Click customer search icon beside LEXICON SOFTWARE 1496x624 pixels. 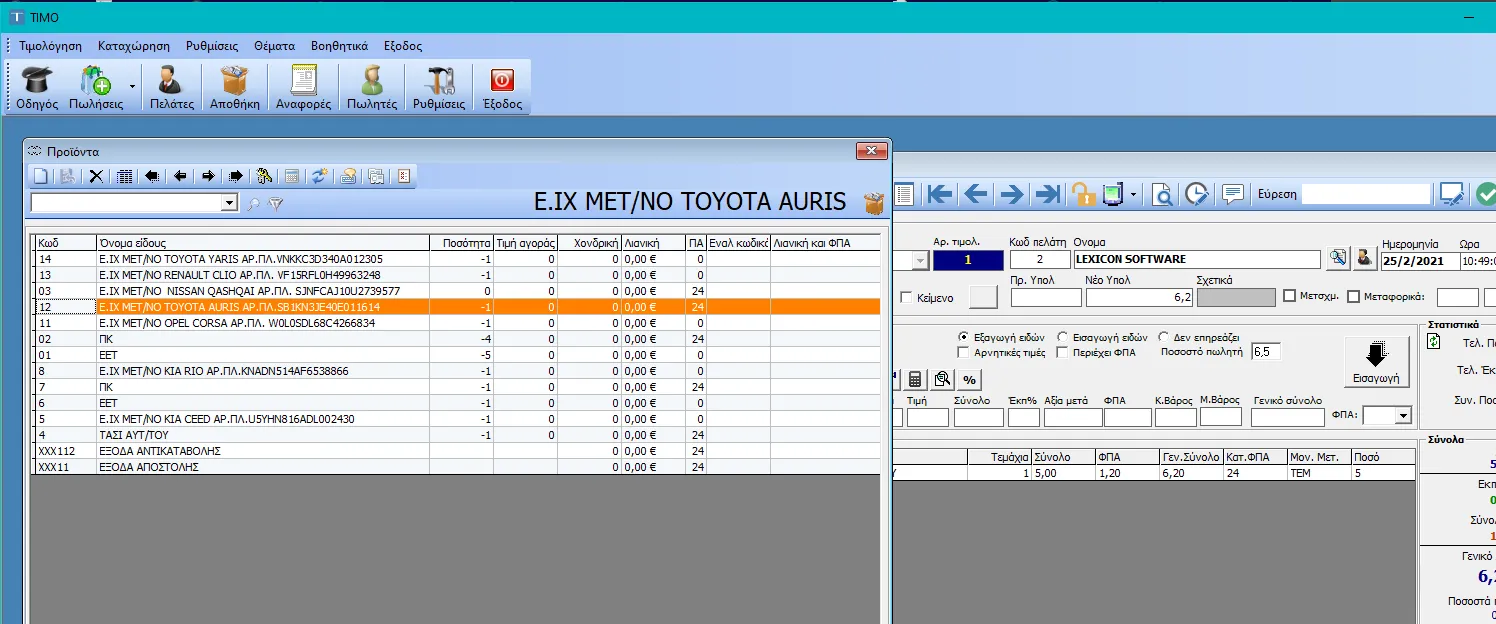point(1338,259)
